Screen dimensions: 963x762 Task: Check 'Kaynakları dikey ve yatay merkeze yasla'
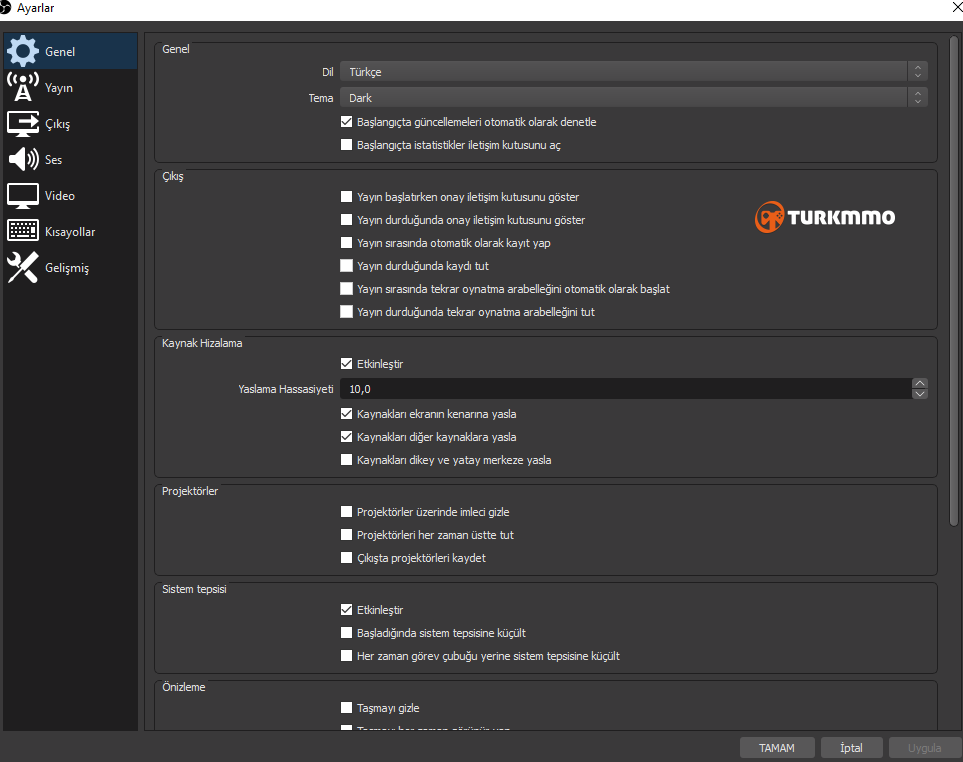pyautogui.click(x=346, y=460)
